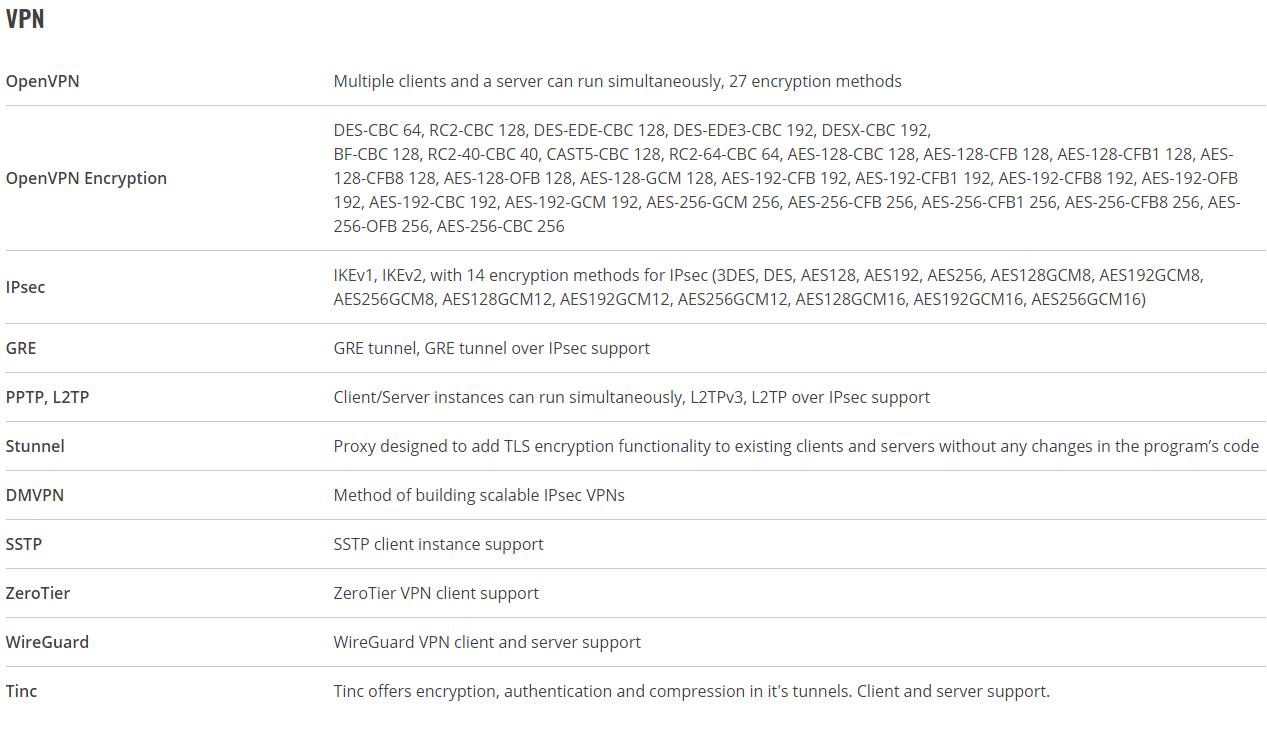Select the DMVPN row label
Viewport: 1267px width, 732px height.
[35, 495]
